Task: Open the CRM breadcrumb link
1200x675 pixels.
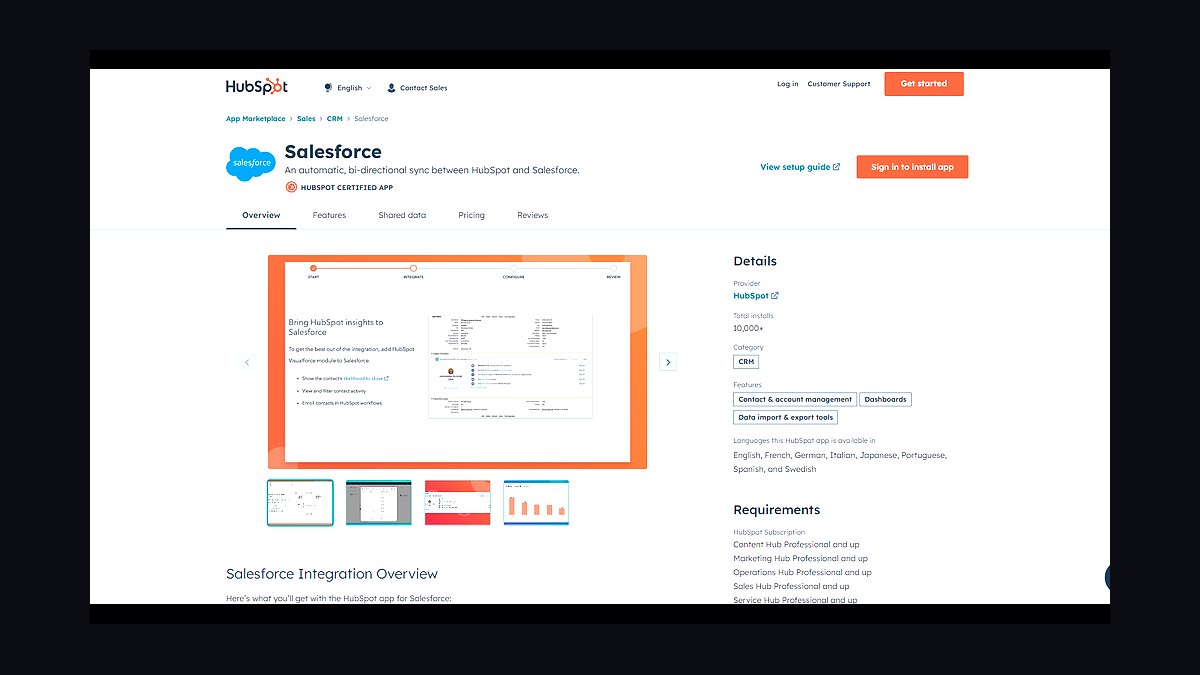Action: click(334, 119)
